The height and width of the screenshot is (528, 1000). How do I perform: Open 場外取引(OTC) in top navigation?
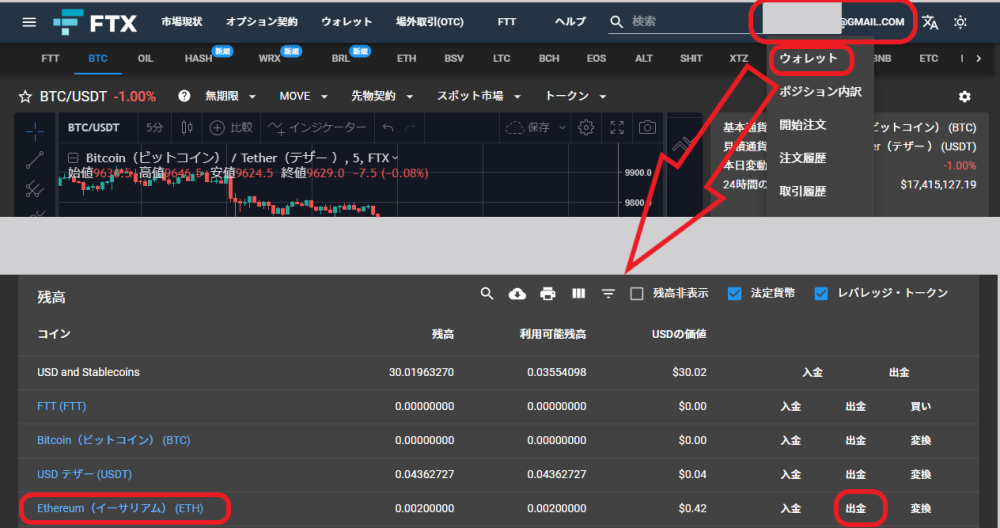(x=430, y=22)
